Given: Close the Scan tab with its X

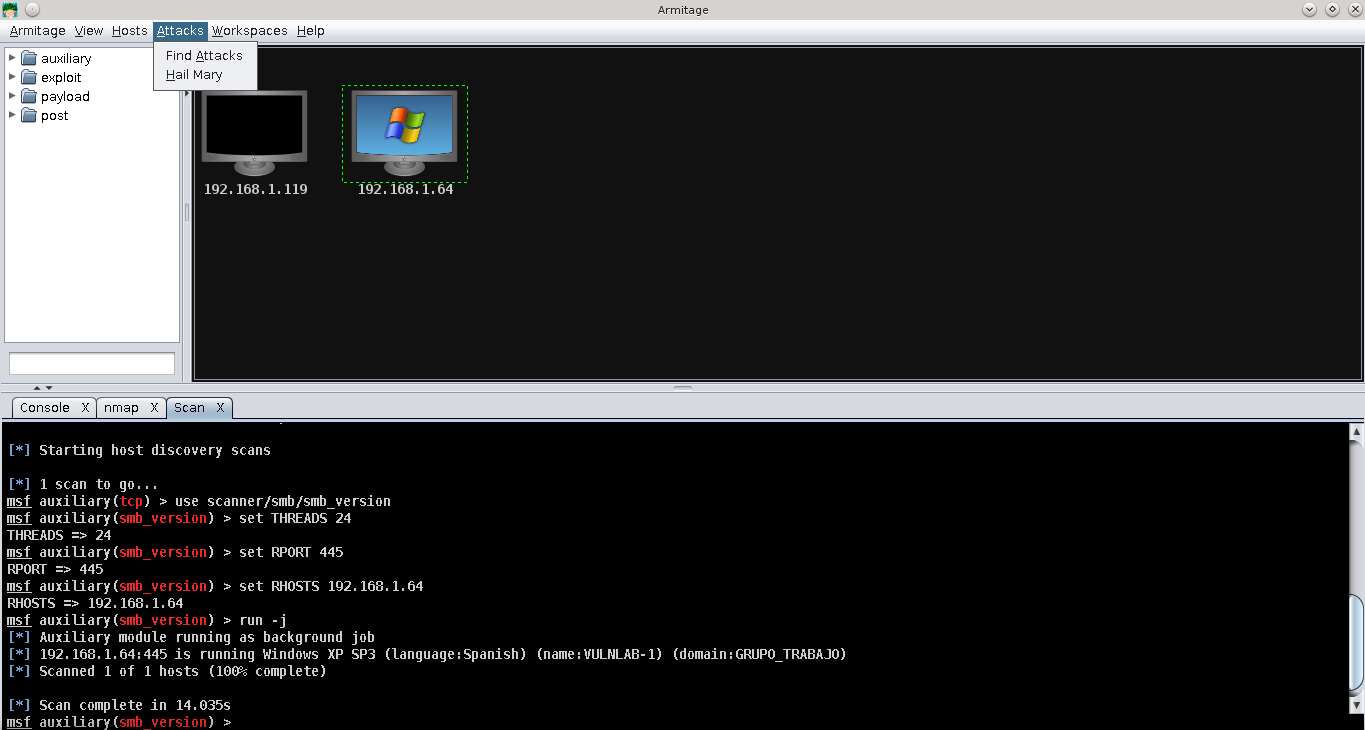Looking at the screenshot, I should point(221,407).
